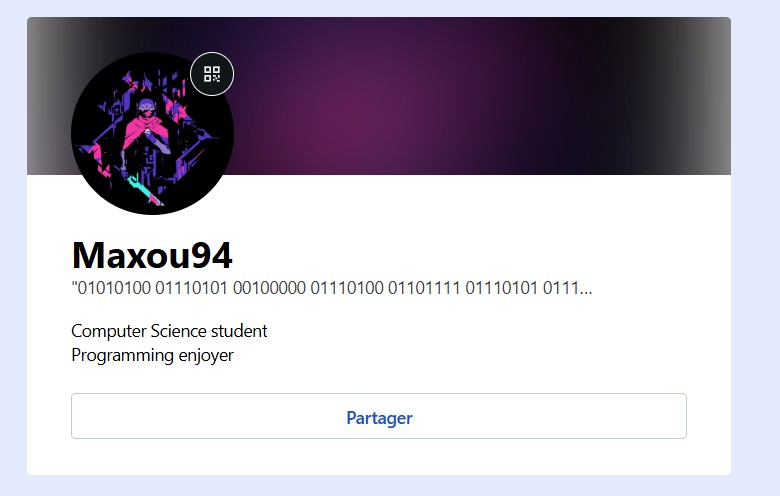The image size is (780, 496).
Task: Click the word "student" in bio
Action: [x=239, y=331]
